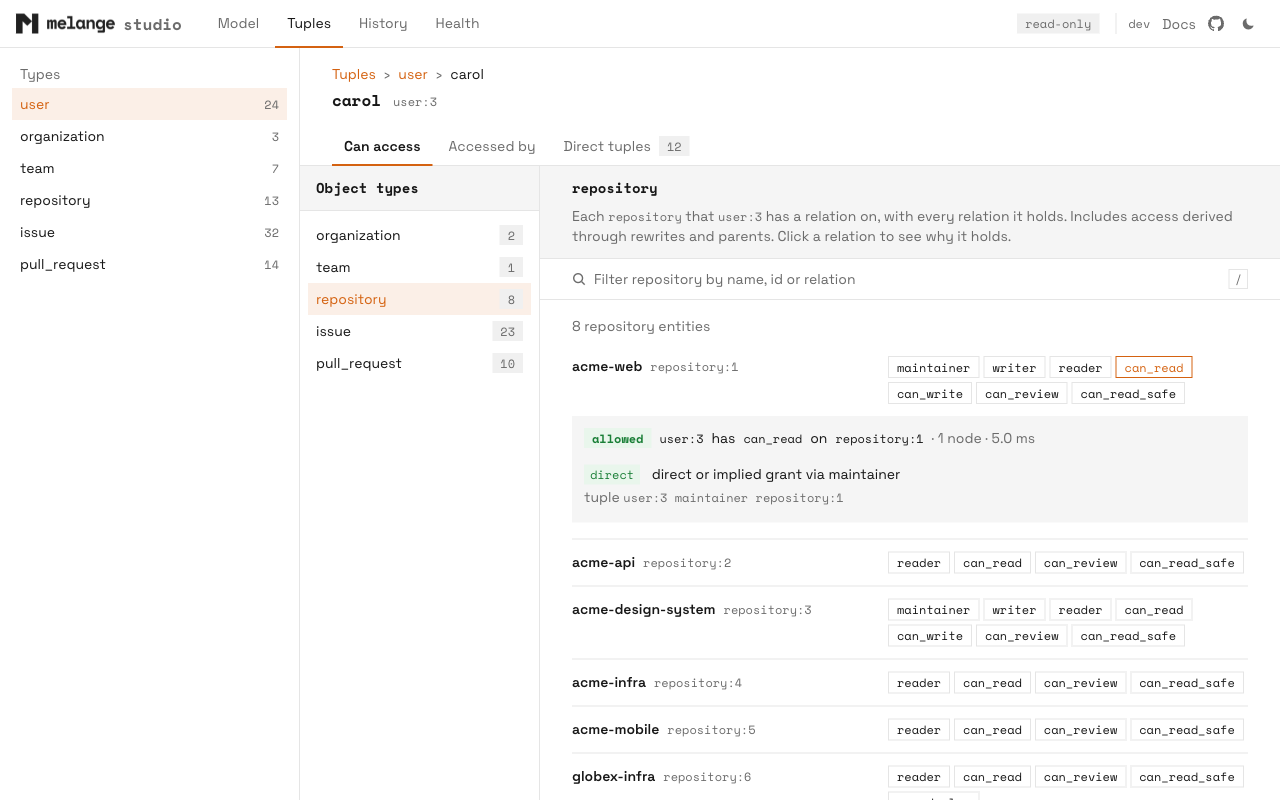
Task: Click the can_review relation on acme-infra
Action: click(1081, 683)
